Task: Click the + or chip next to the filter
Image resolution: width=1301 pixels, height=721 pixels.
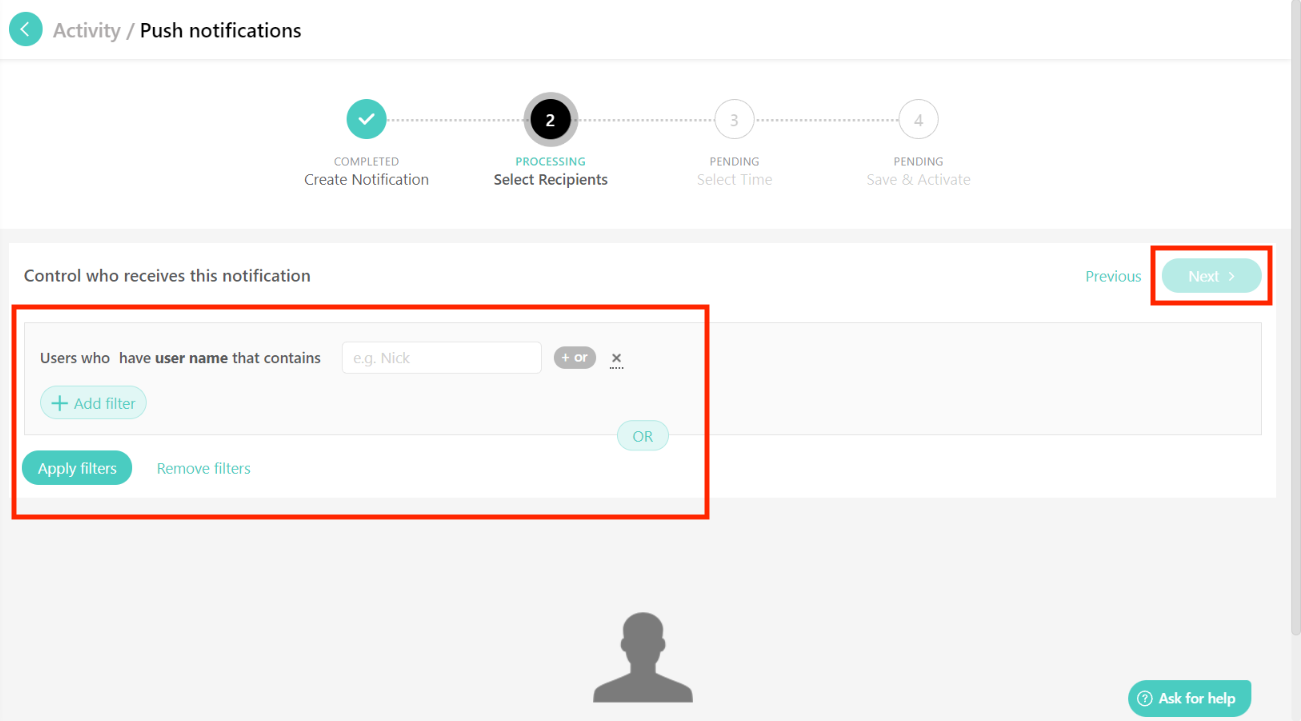Action: pyautogui.click(x=575, y=357)
